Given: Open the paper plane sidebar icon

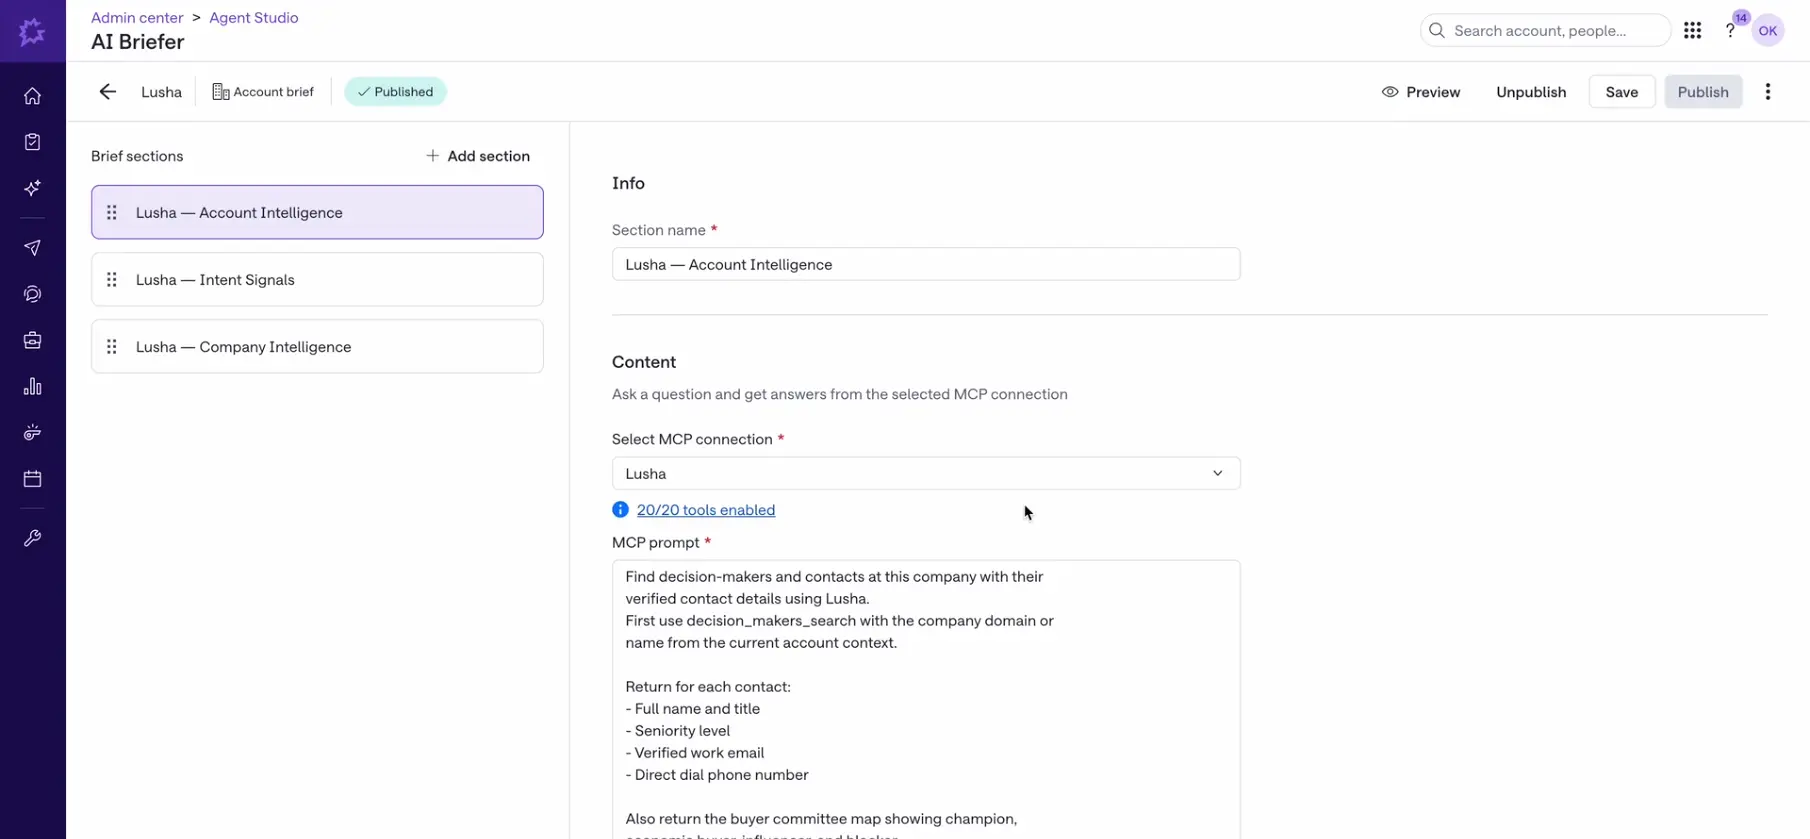Looking at the screenshot, I should [x=32, y=248].
